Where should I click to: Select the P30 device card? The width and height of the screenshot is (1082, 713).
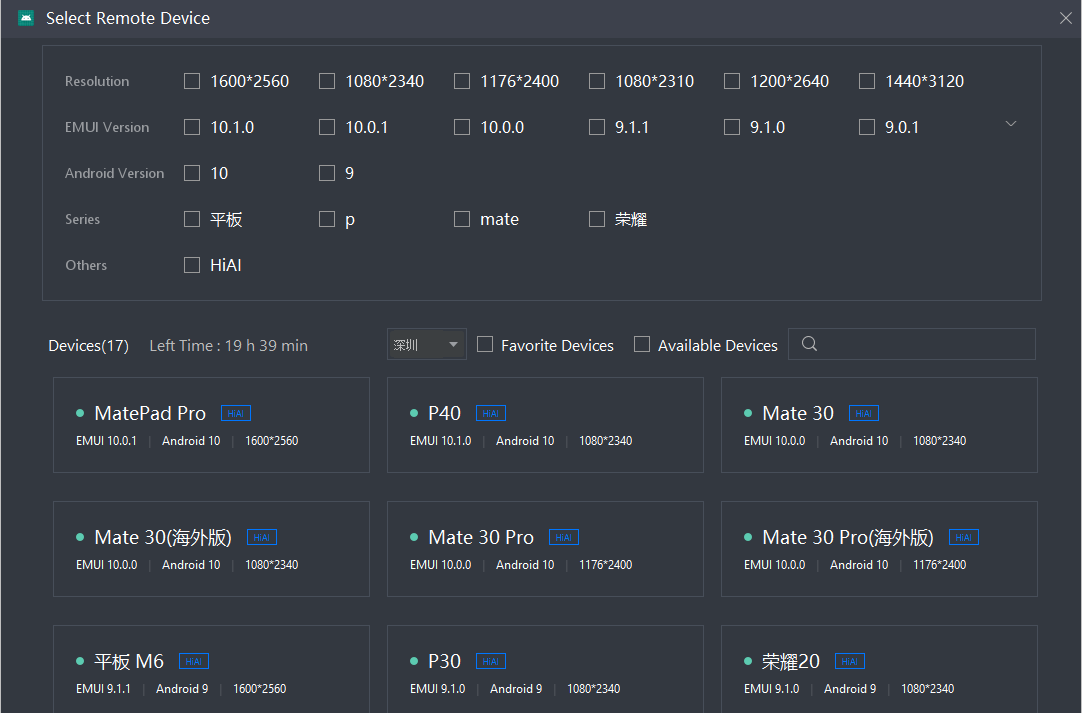pyautogui.click(x=545, y=668)
